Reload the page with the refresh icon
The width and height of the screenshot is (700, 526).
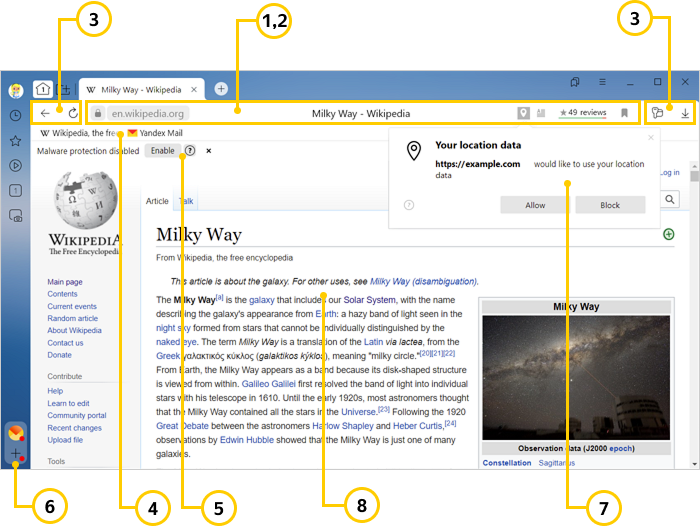coord(72,114)
